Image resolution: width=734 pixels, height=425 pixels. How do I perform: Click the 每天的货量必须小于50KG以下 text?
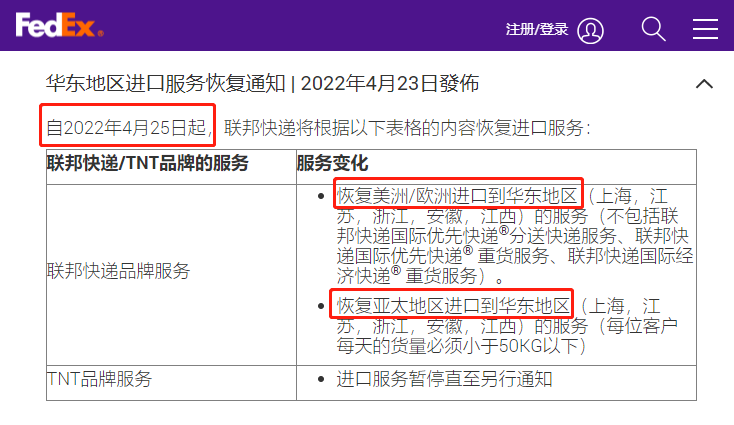pos(458,346)
